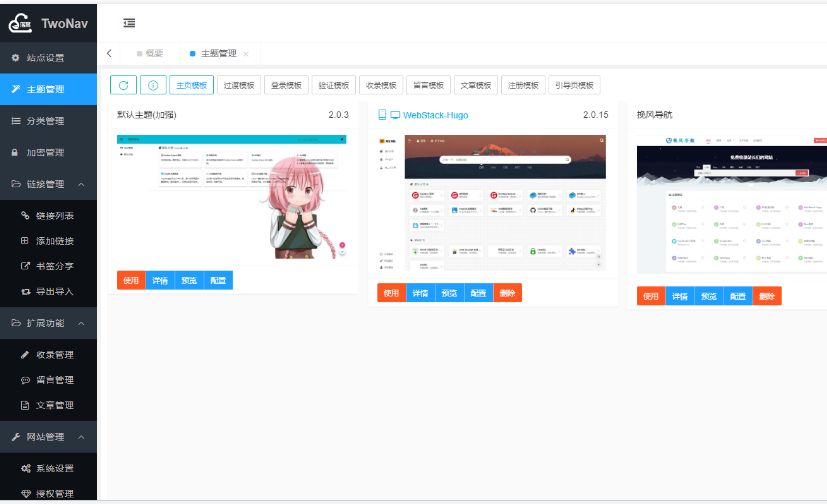Click the version number 2.0.15
Screen dimensions: 827x504
point(595,114)
